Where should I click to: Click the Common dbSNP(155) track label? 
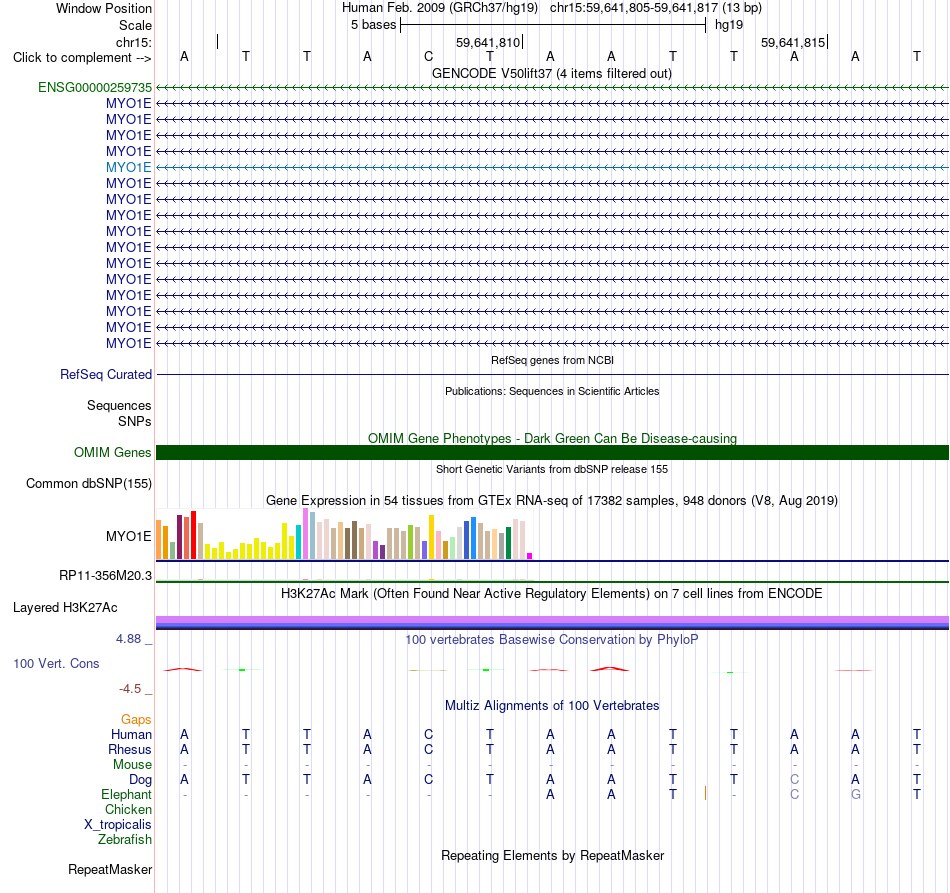pos(88,483)
